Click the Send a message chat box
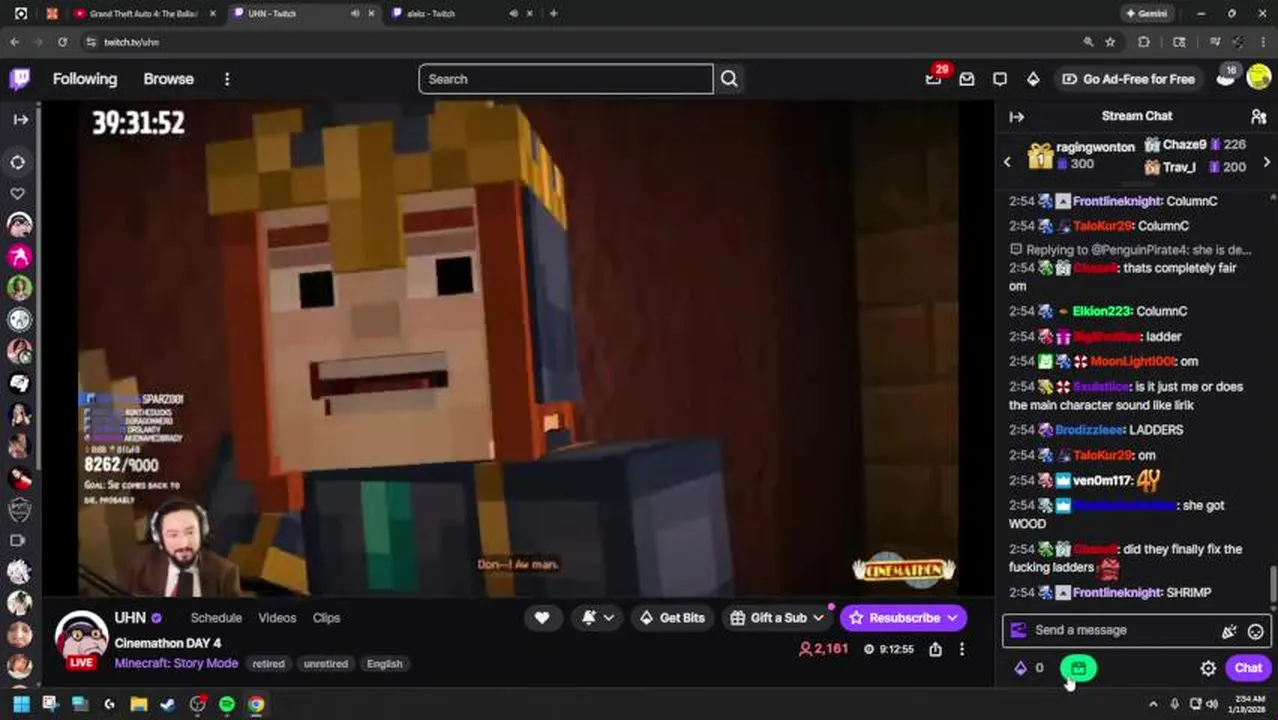 click(1137, 630)
